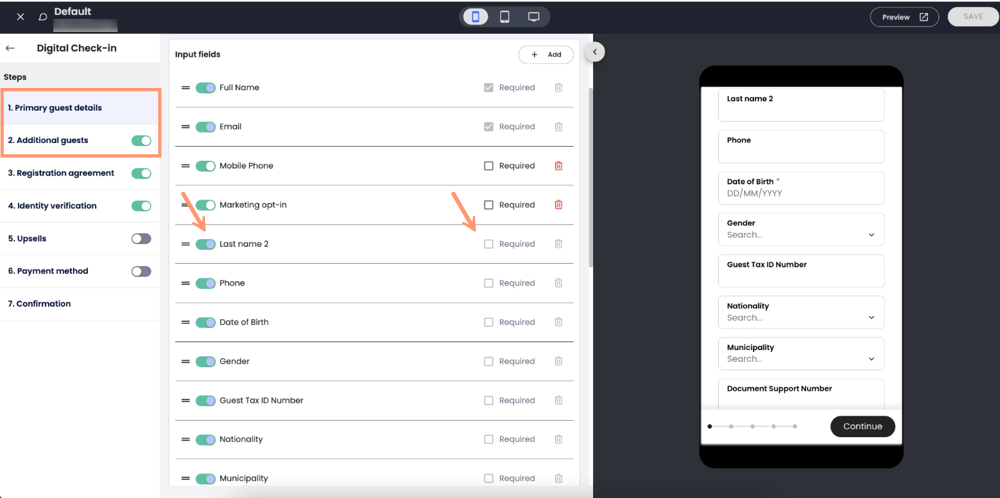Click red trash icon for Marketing opt-in
Screen dimensions: 1000x498
pos(558,205)
